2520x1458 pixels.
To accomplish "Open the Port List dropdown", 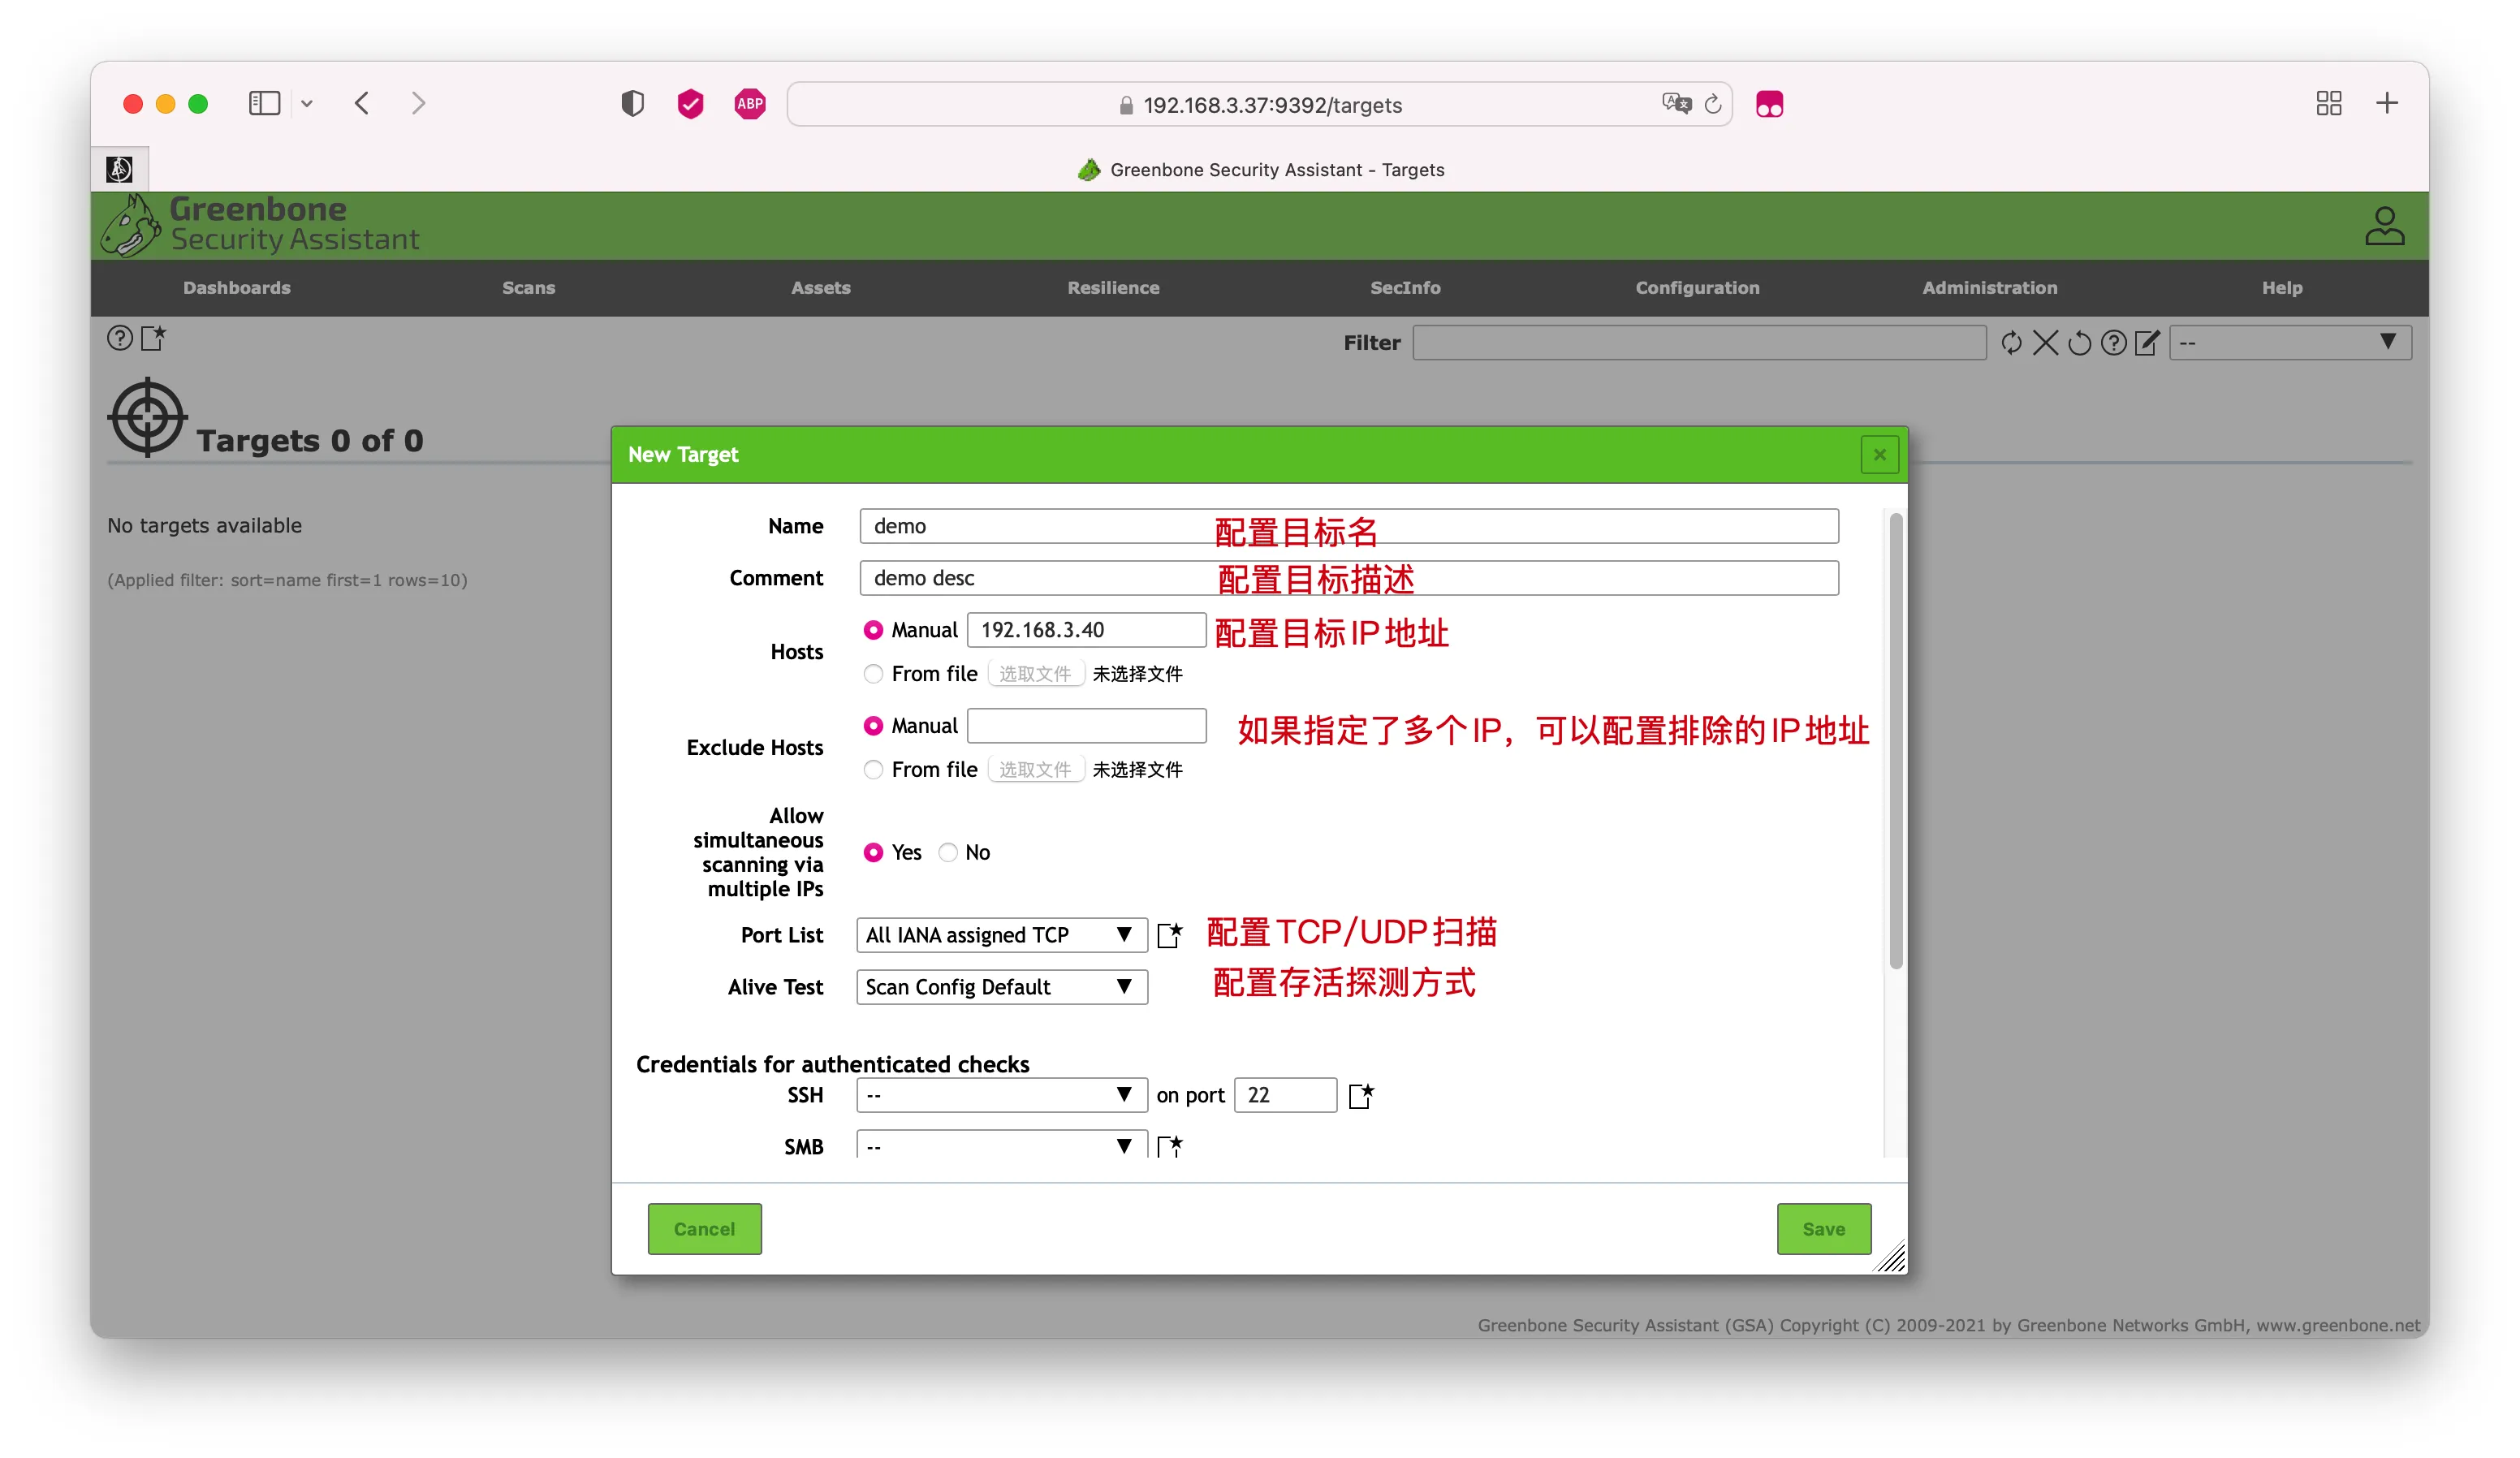I will coord(1001,935).
